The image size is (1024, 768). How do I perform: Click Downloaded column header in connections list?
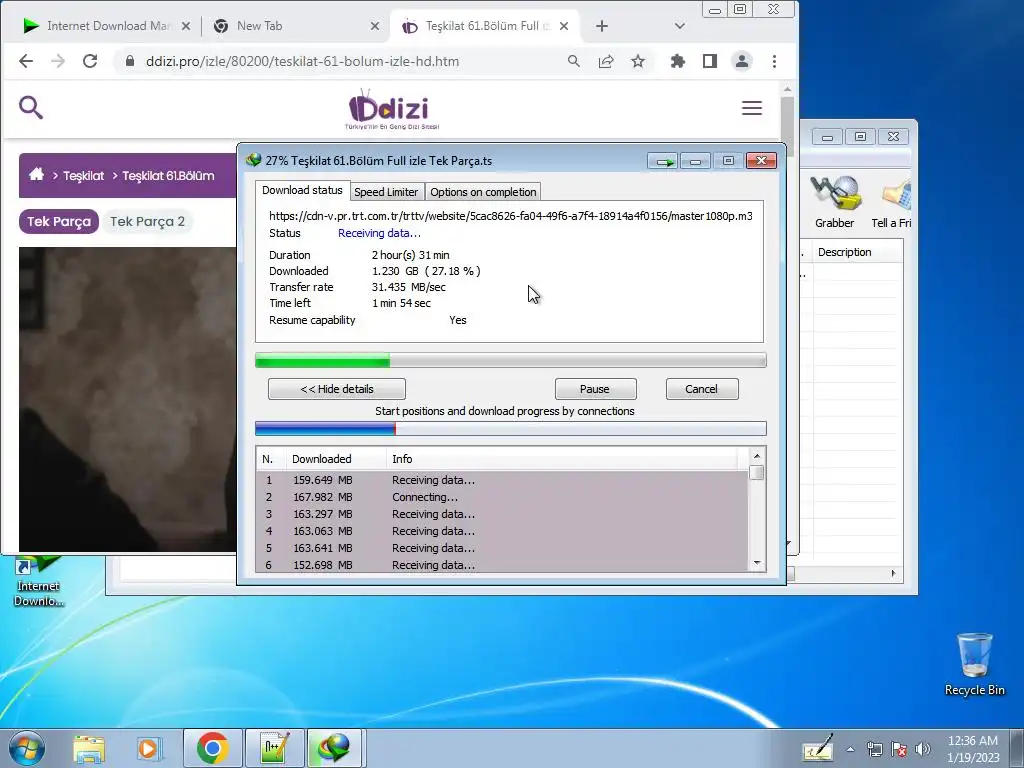coord(336,459)
